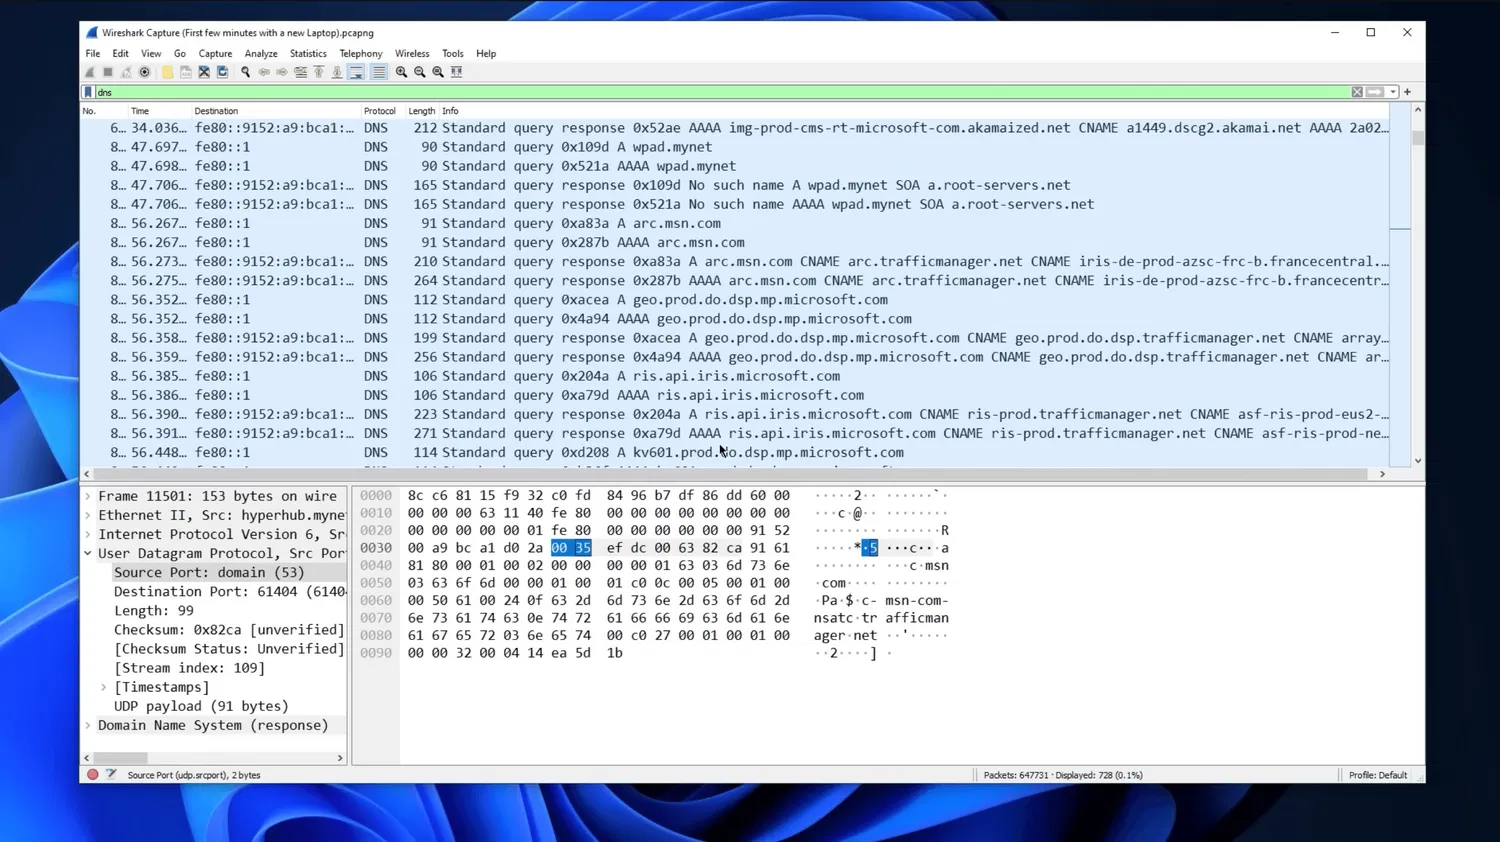Select the ris.api.iris.microsoft.com A query 0x204a

pos(735,376)
